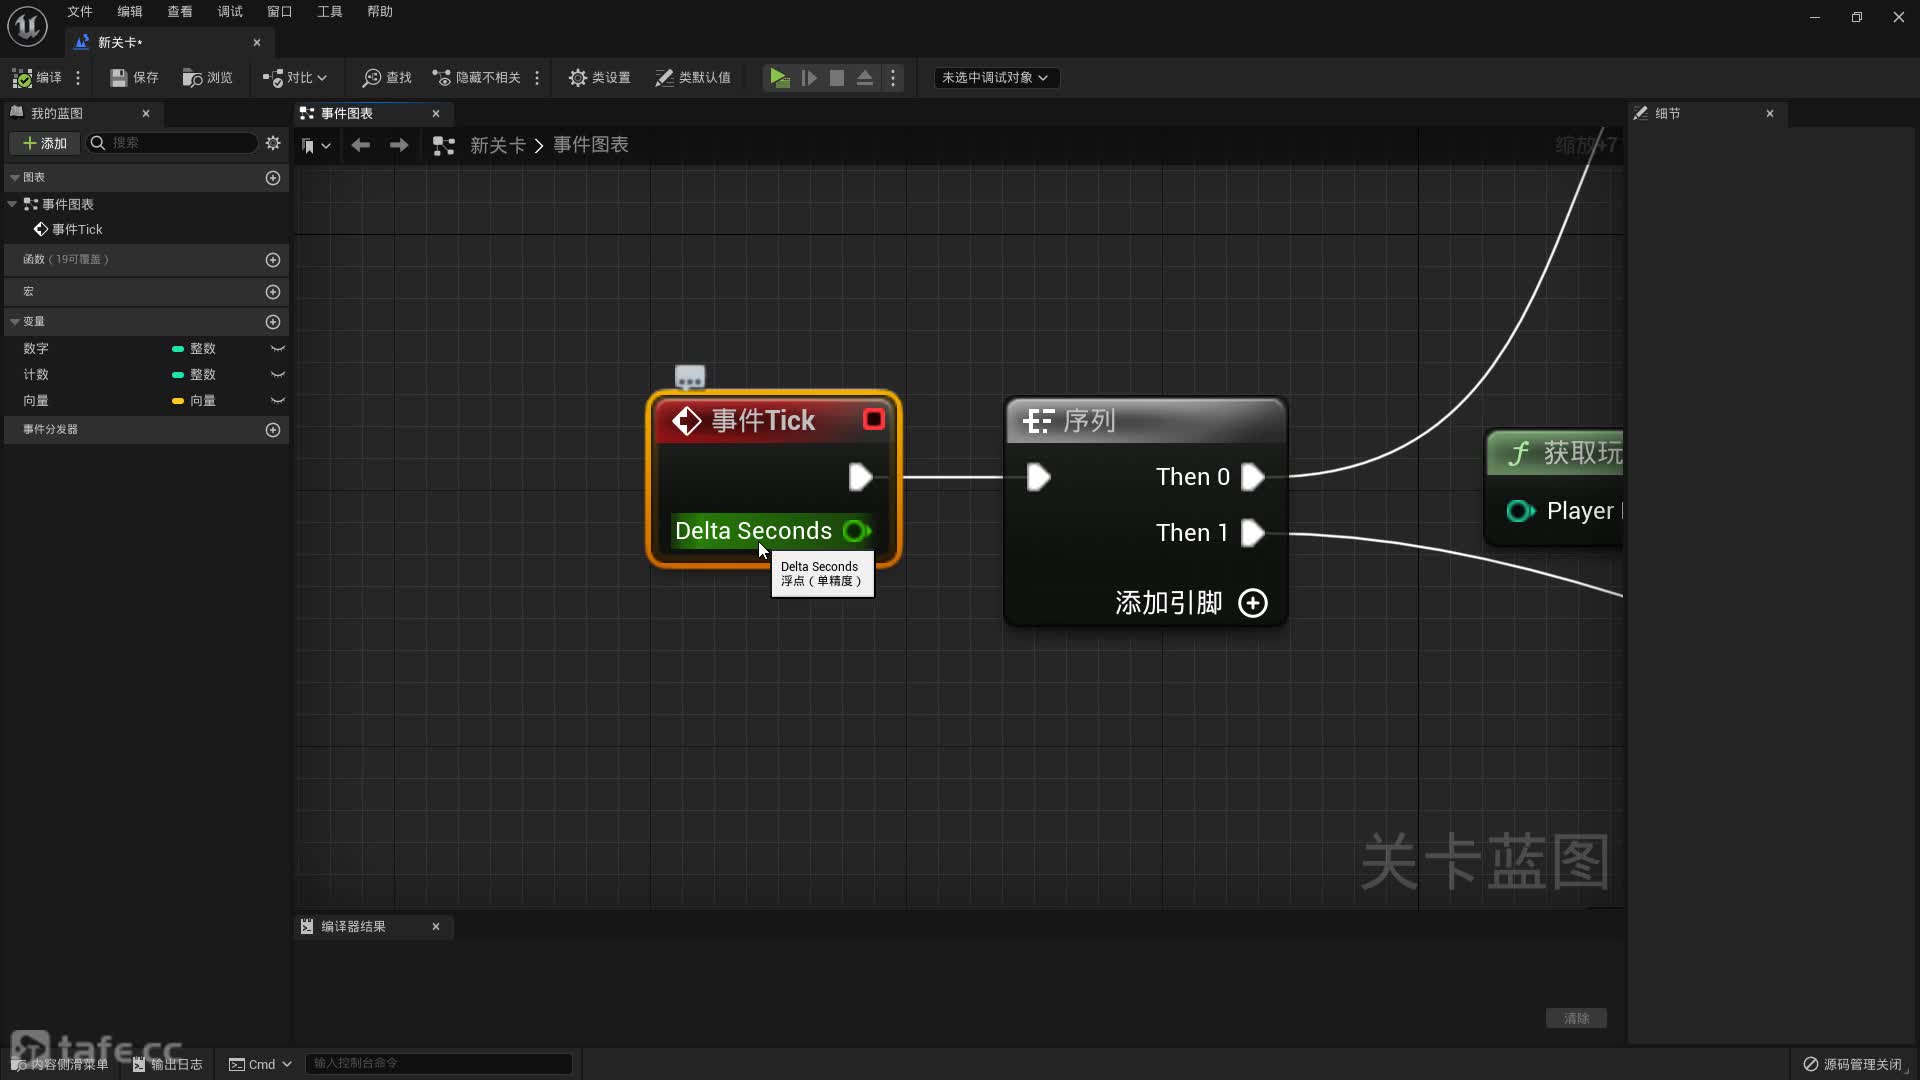Click the play simulation icon
The height and width of the screenshot is (1080, 1920).
click(x=778, y=76)
